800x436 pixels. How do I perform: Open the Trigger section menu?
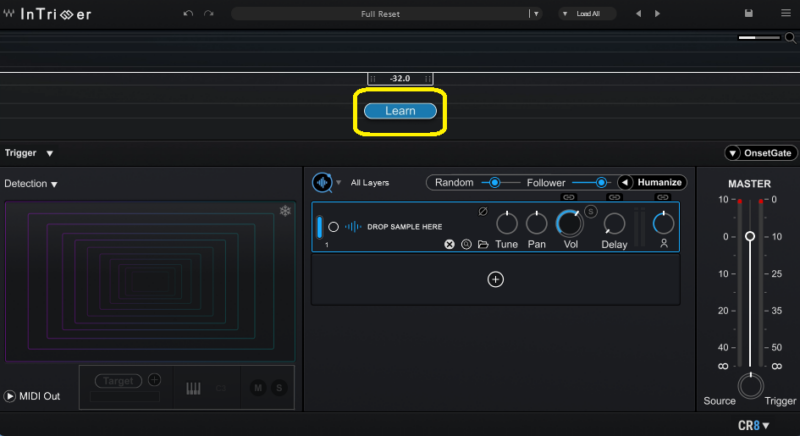click(x=49, y=153)
